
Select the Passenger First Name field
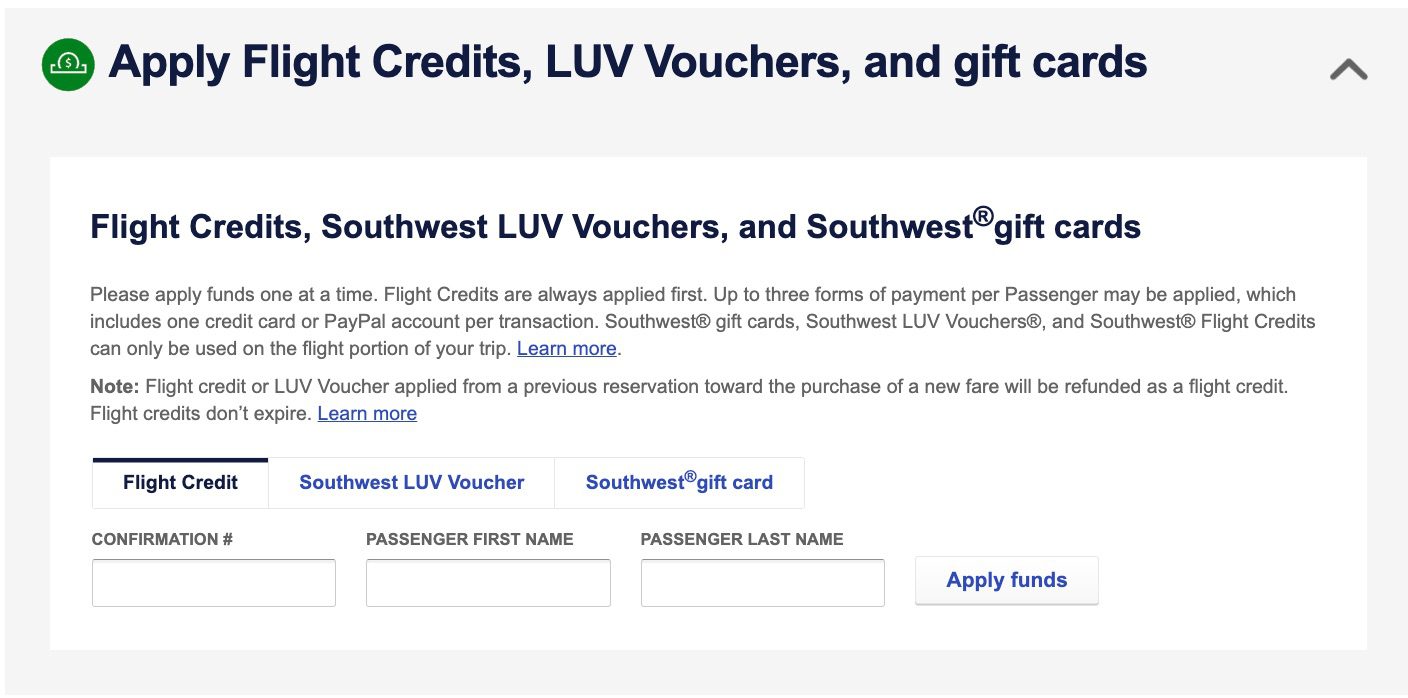coord(488,582)
